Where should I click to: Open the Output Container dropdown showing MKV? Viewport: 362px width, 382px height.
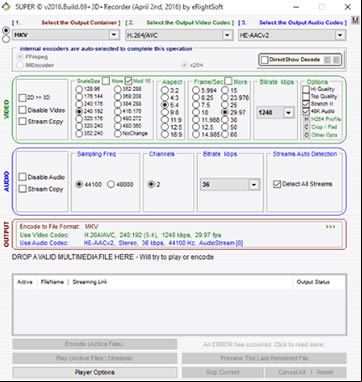click(66, 35)
